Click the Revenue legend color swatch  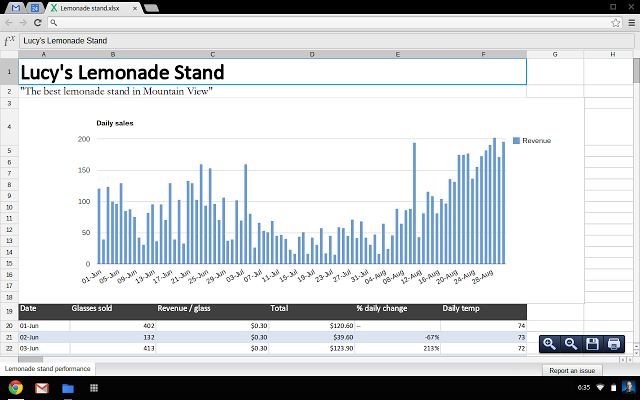click(x=516, y=141)
